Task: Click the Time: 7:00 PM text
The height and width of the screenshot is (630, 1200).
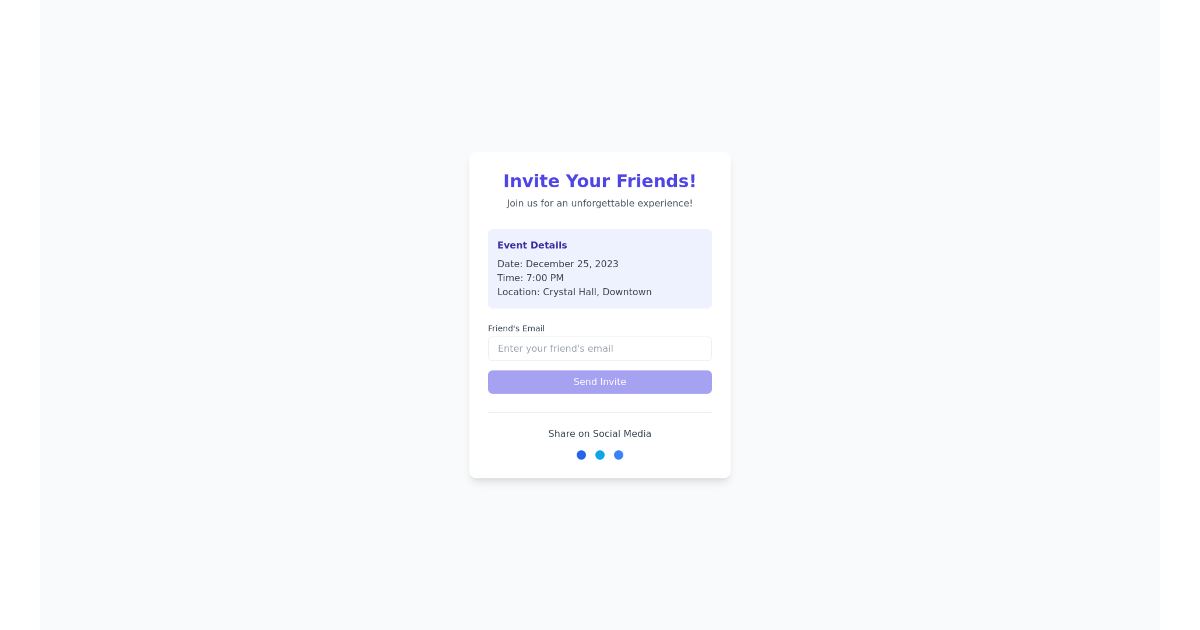Action: [528, 278]
